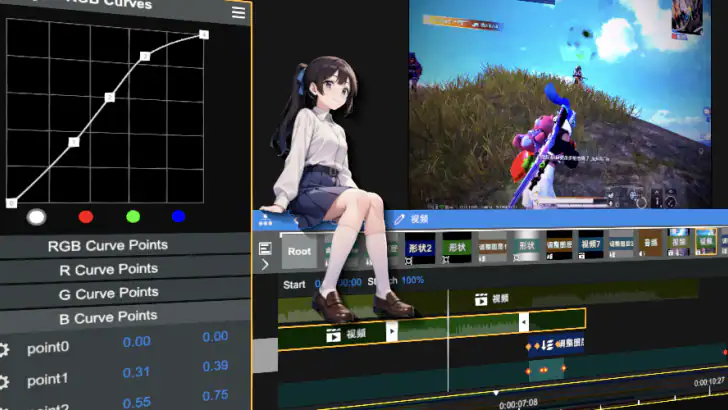
Task: Click the pencil edit icon beside 视频
Action: click(399, 219)
